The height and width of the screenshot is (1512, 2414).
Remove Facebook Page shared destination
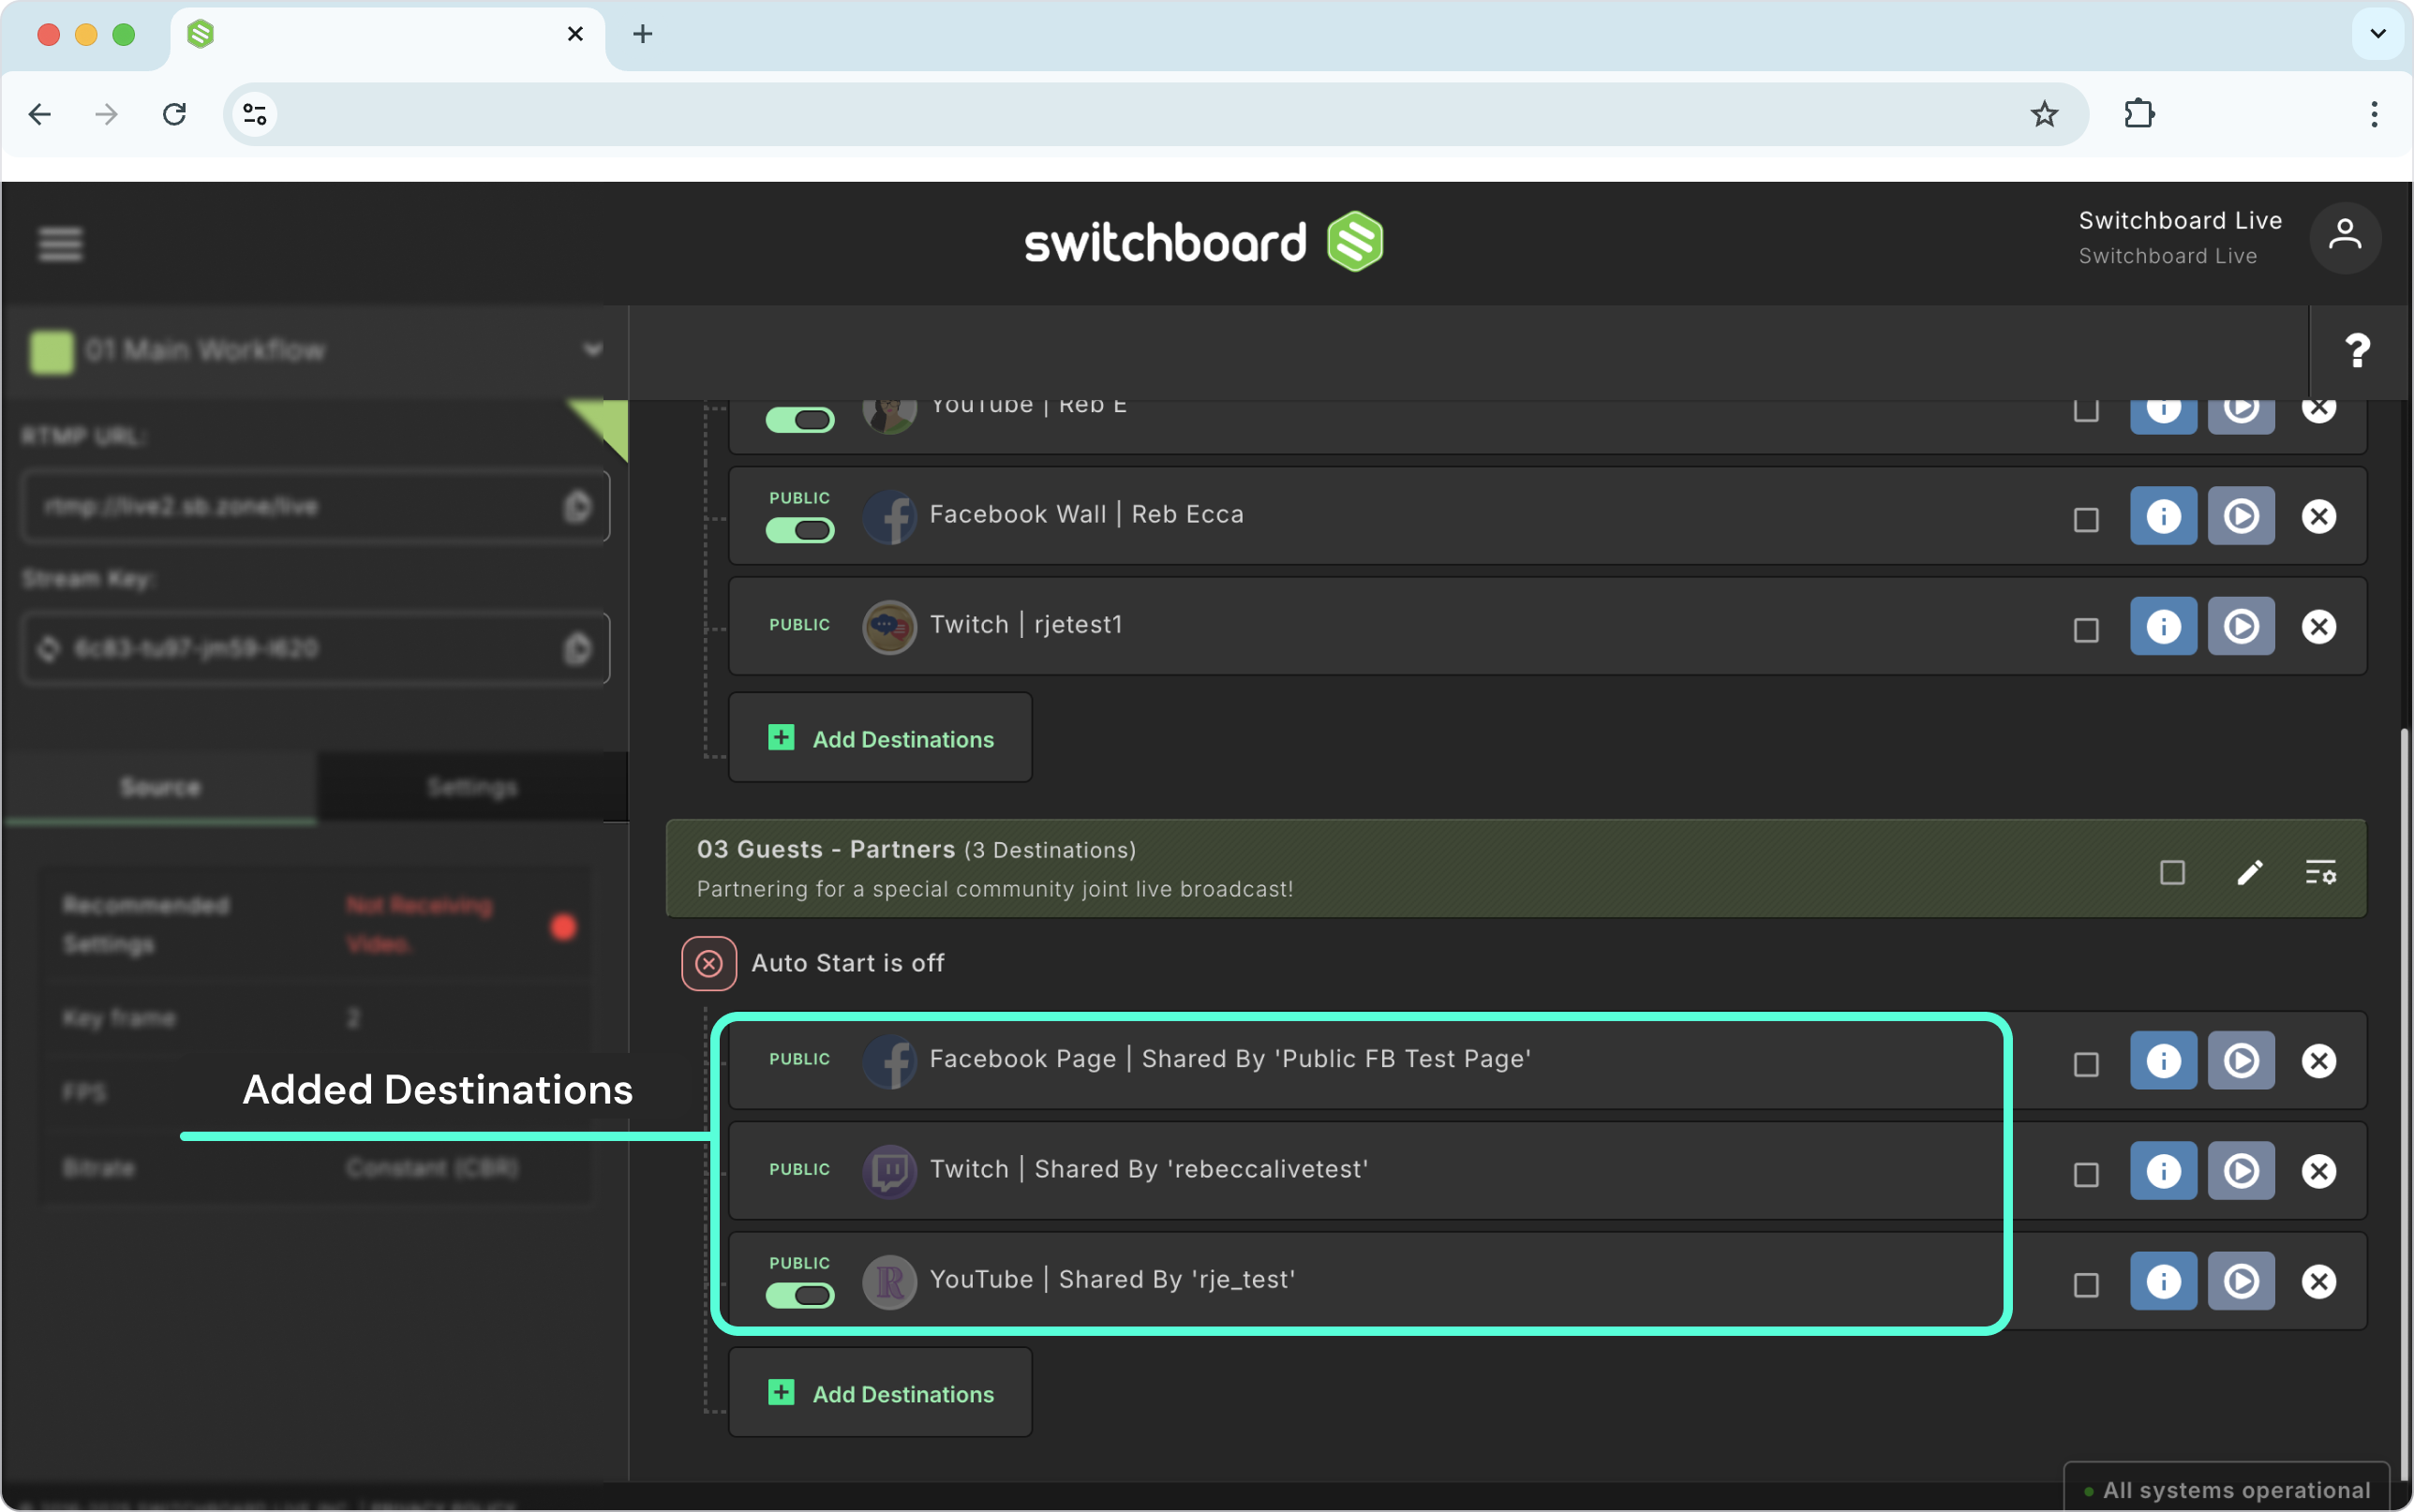2318,1060
